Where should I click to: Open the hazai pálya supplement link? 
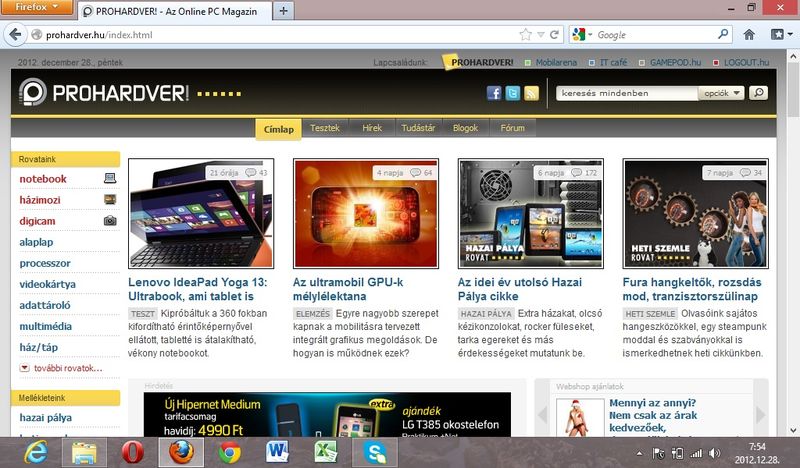click(45, 417)
